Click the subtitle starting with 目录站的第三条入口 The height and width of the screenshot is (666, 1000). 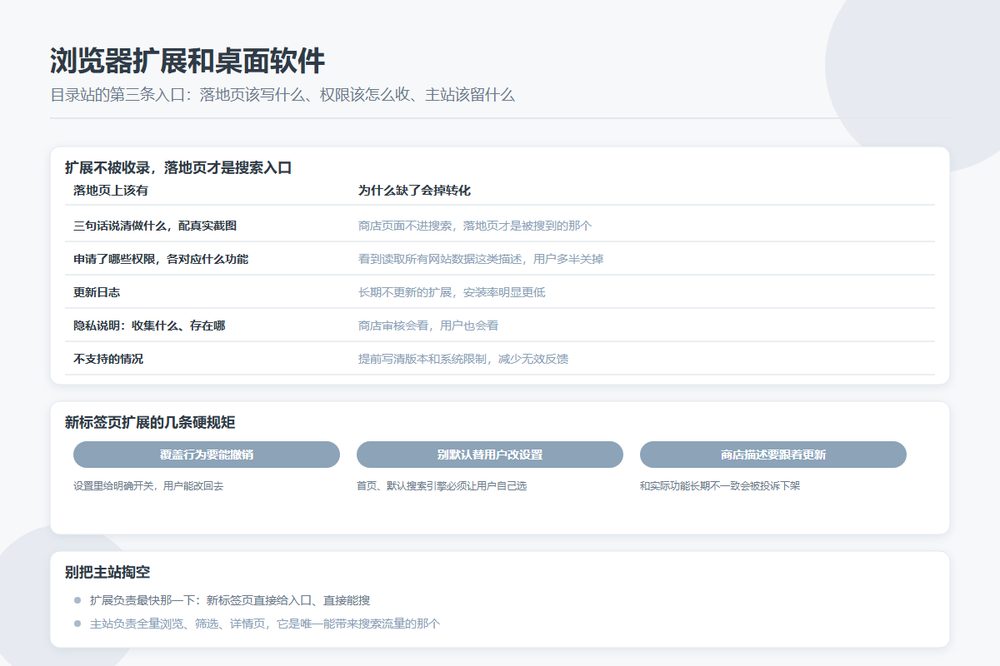click(283, 95)
